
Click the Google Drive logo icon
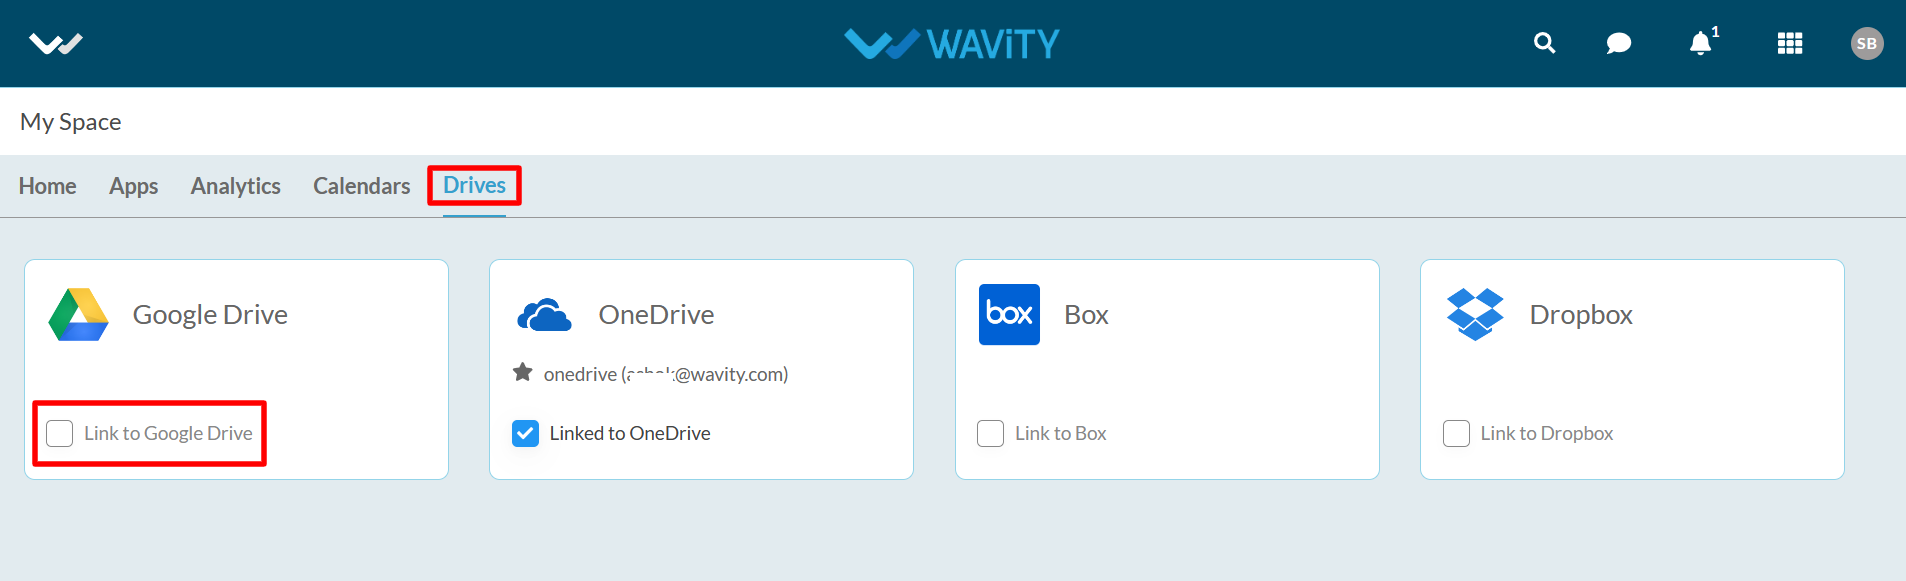pos(79,315)
